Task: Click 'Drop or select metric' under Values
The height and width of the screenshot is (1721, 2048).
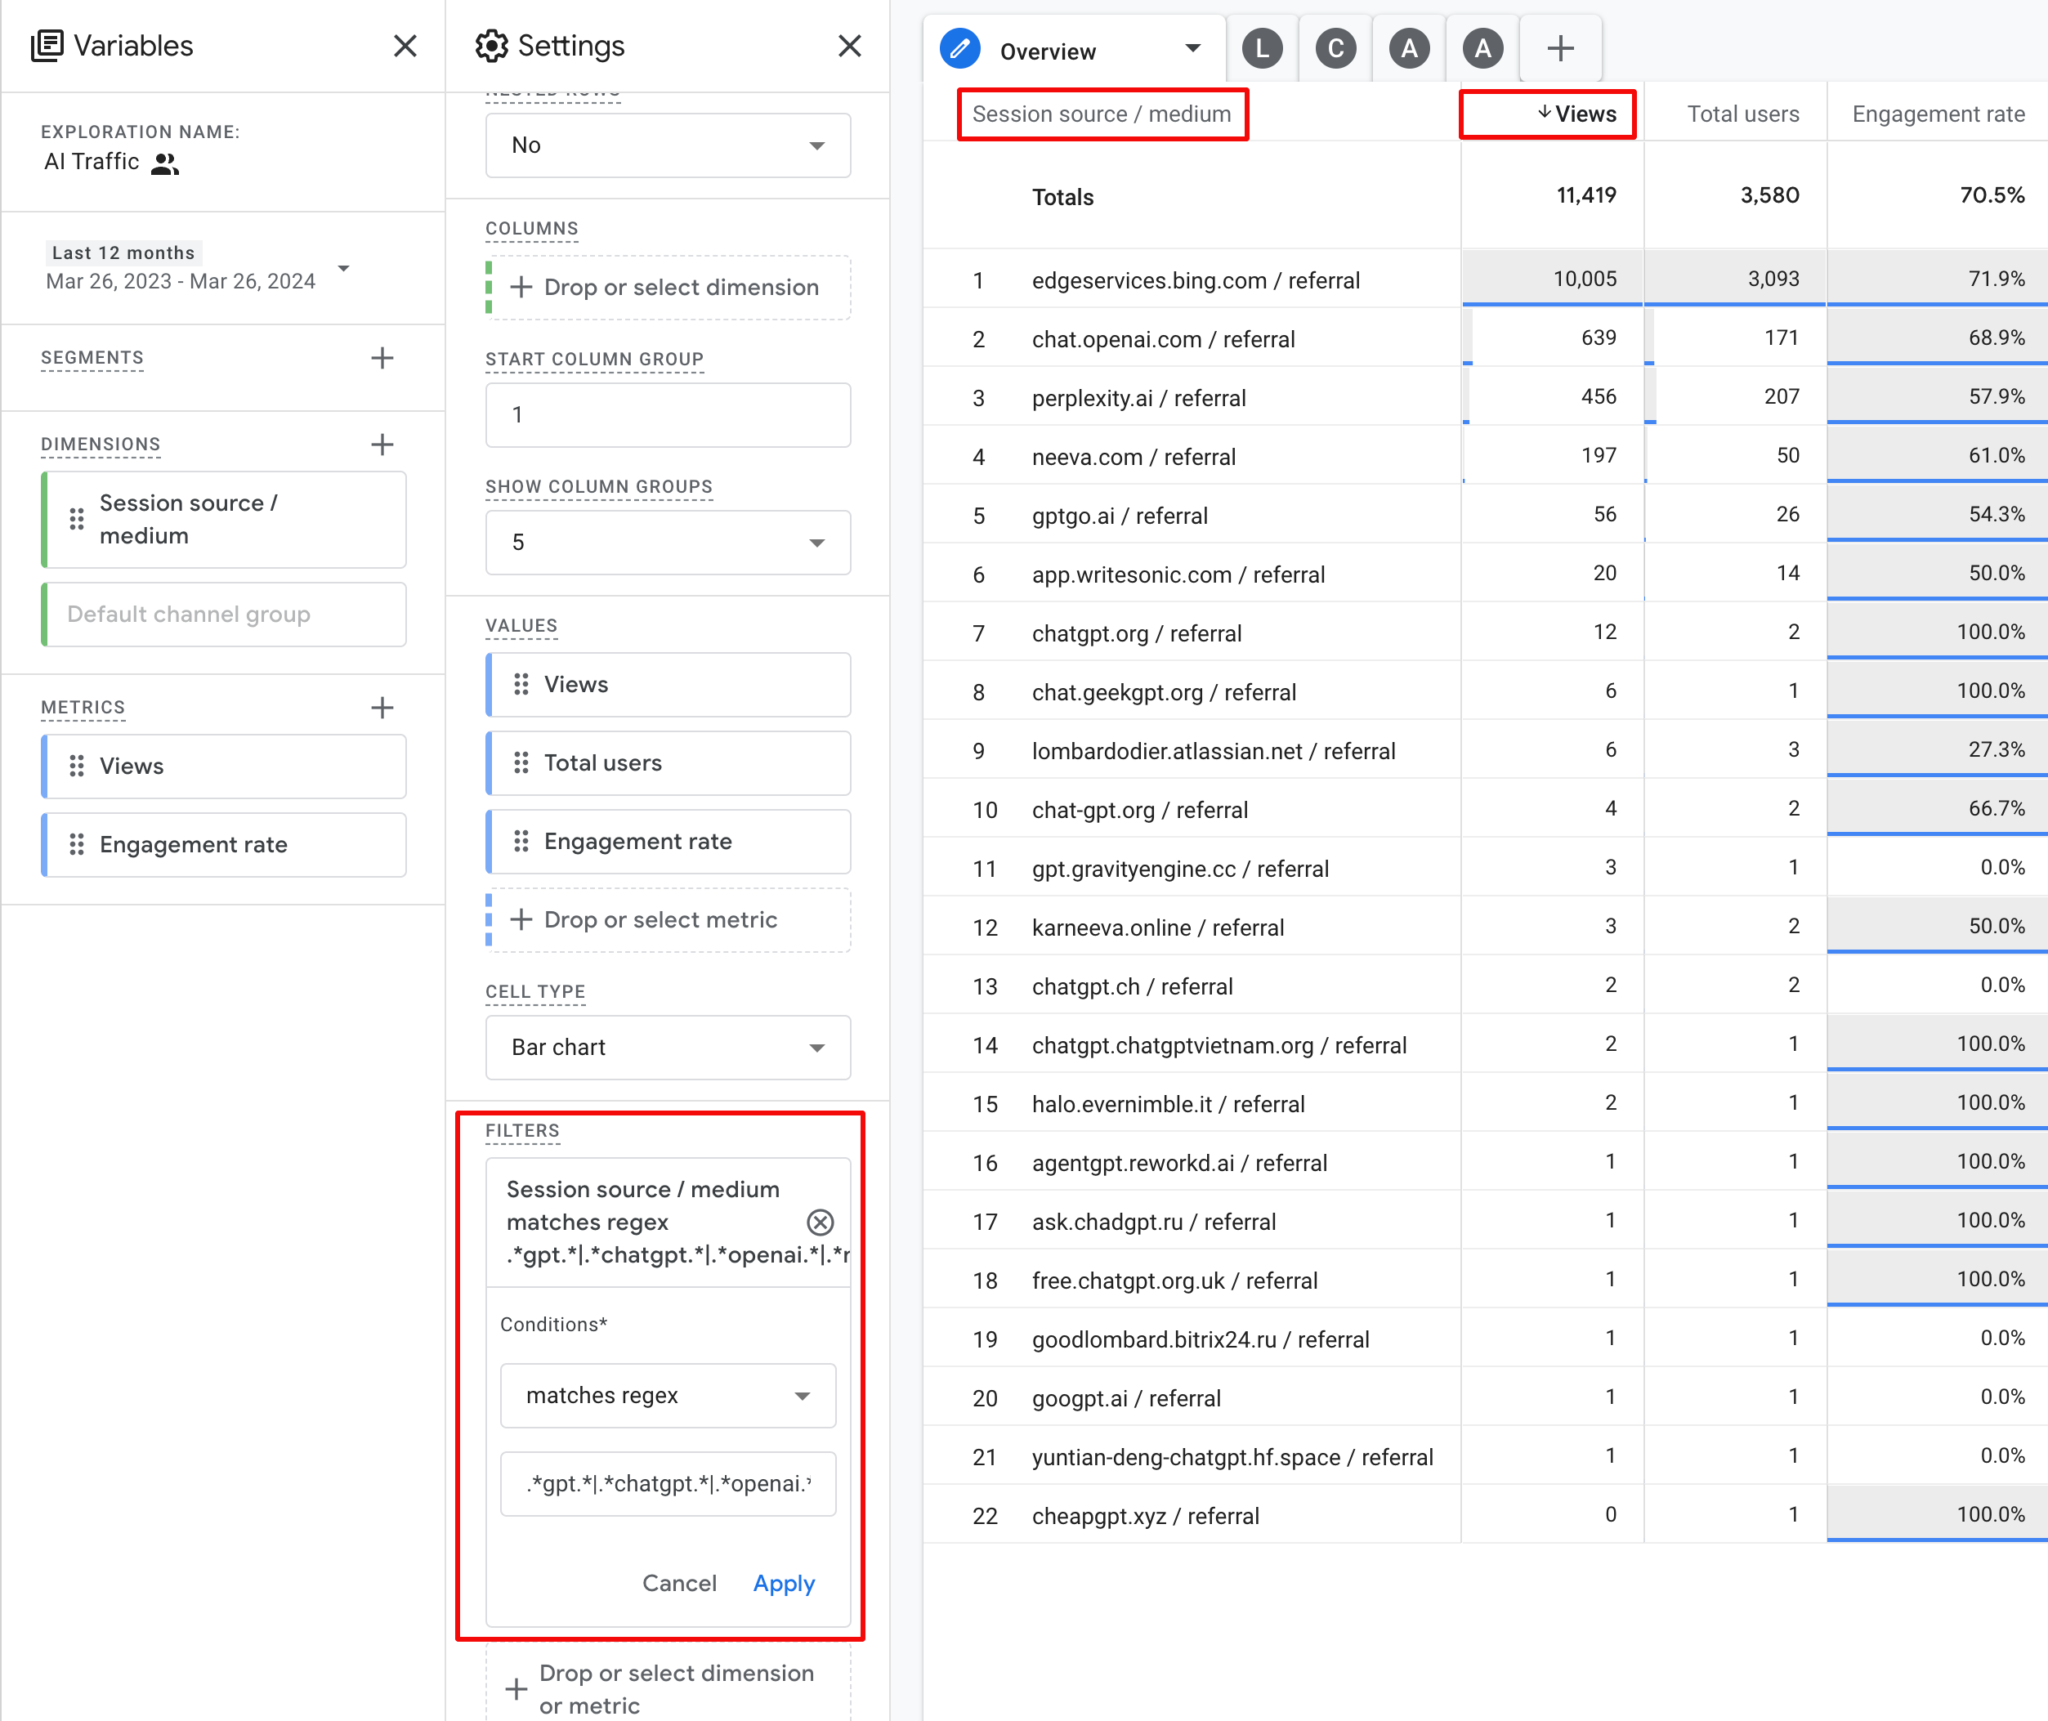Action: click(668, 920)
